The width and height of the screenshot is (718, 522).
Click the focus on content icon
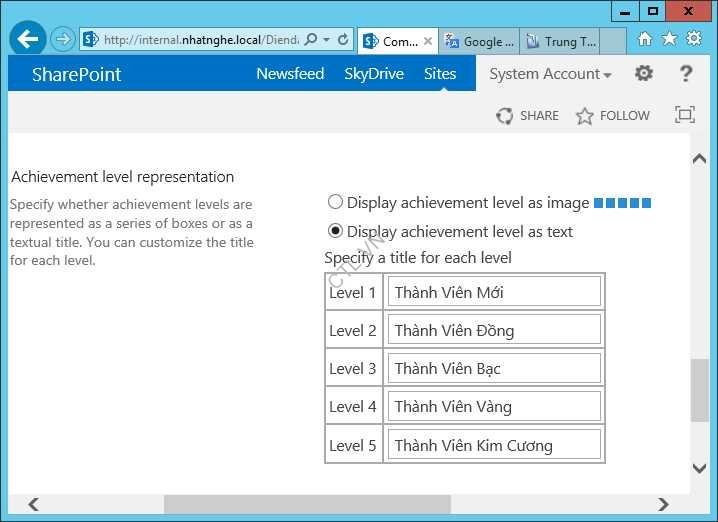coord(685,115)
